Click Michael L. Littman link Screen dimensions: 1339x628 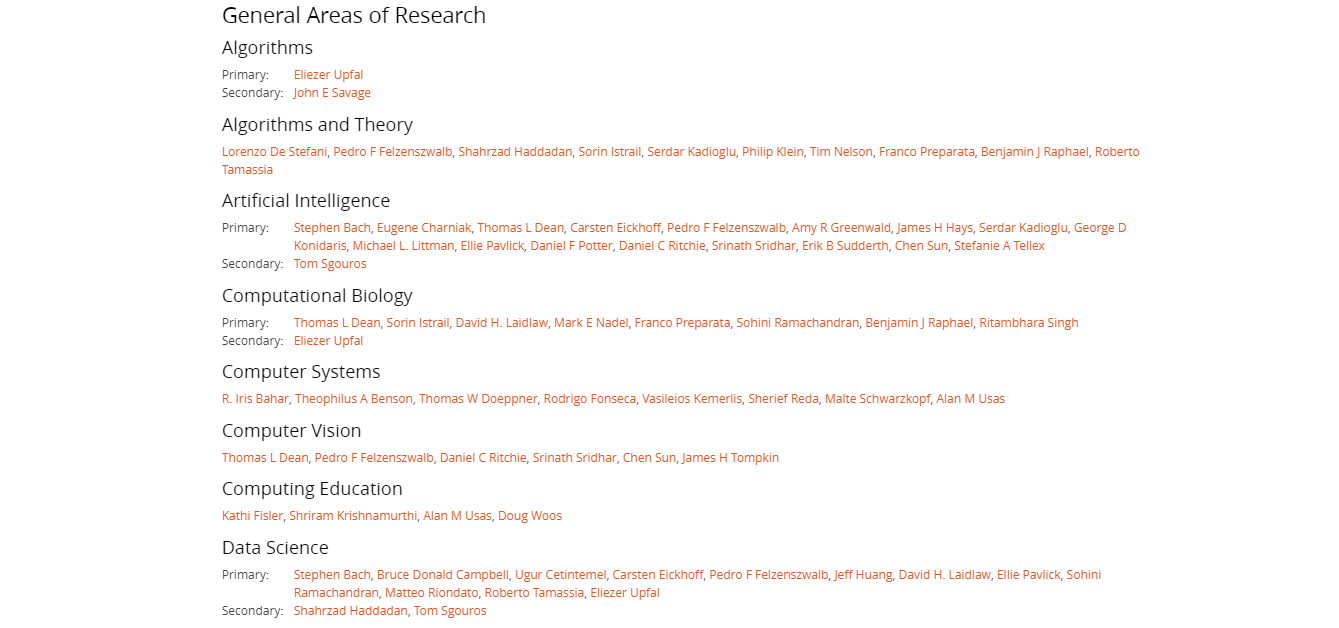pyautogui.click(x=403, y=246)
